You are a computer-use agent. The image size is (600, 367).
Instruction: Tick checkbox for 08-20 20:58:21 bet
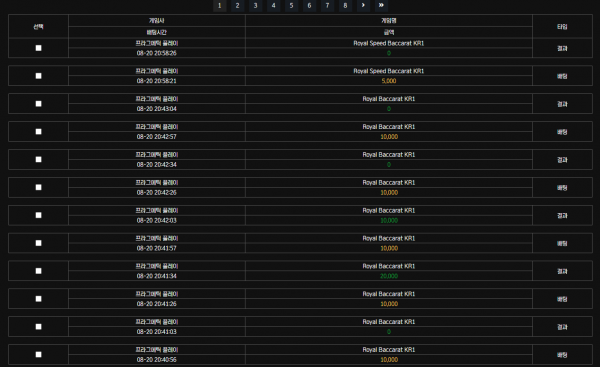(38, 76)
